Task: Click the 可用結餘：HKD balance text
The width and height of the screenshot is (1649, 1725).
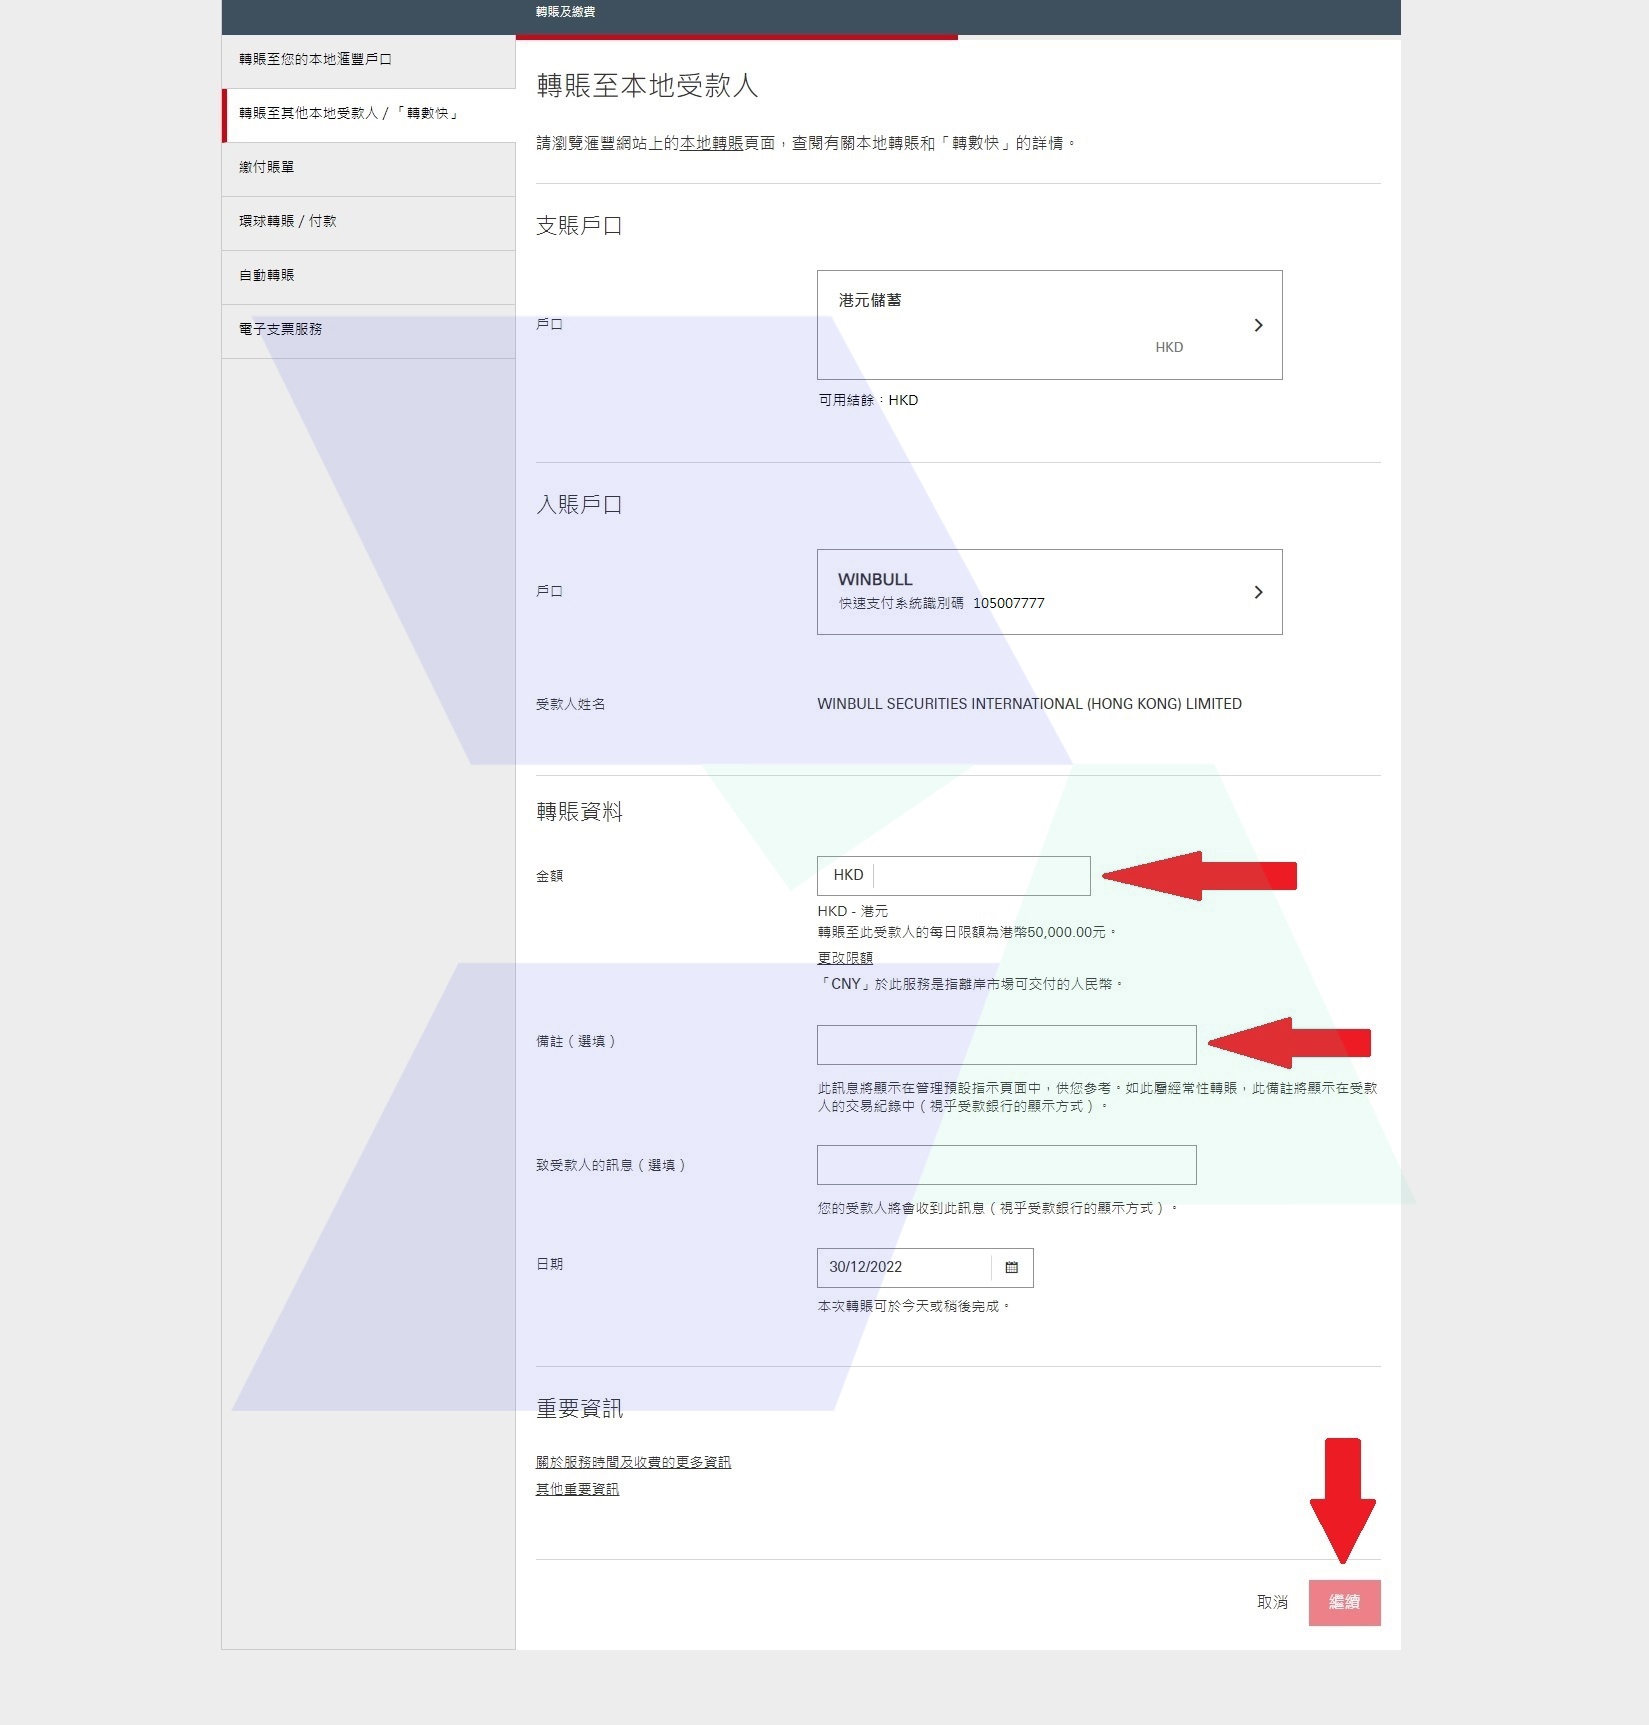Action: 868,400
